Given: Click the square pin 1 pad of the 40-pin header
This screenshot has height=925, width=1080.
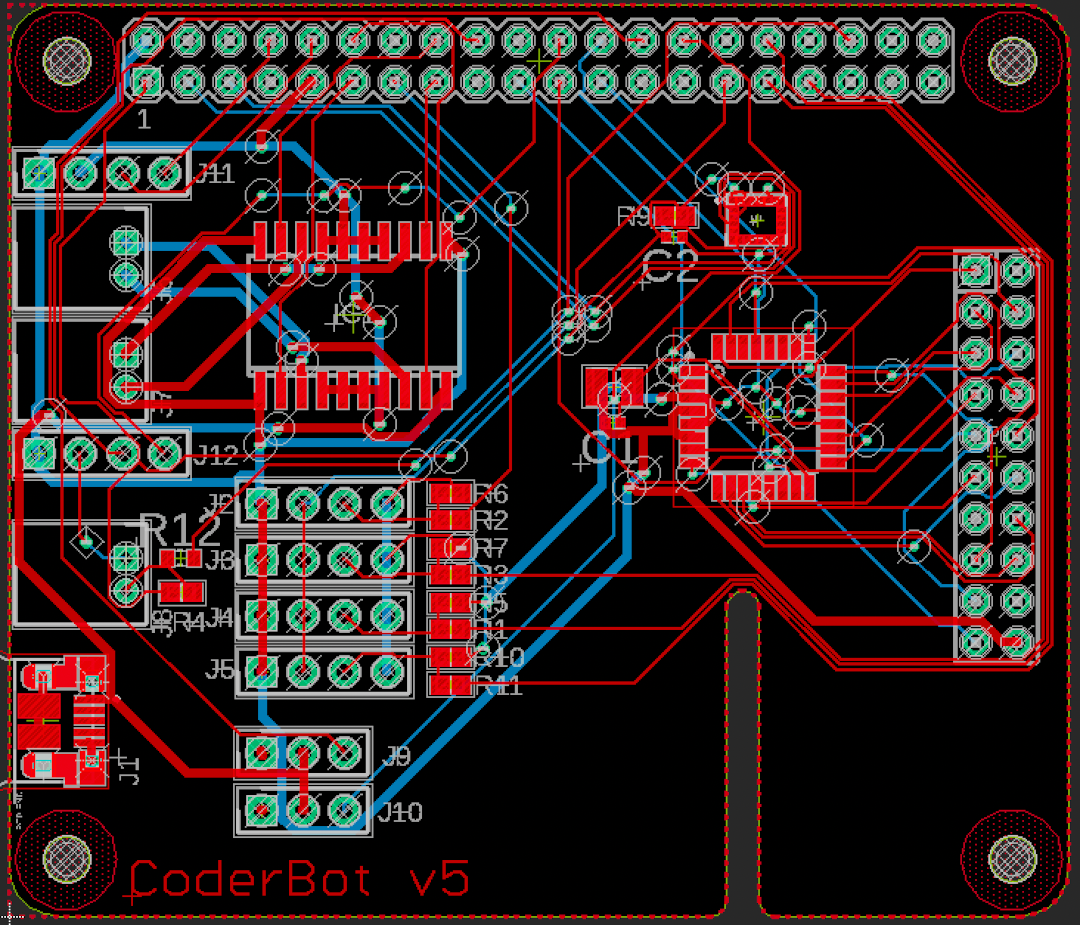Looking at the screenshot, I should point(146,82).
